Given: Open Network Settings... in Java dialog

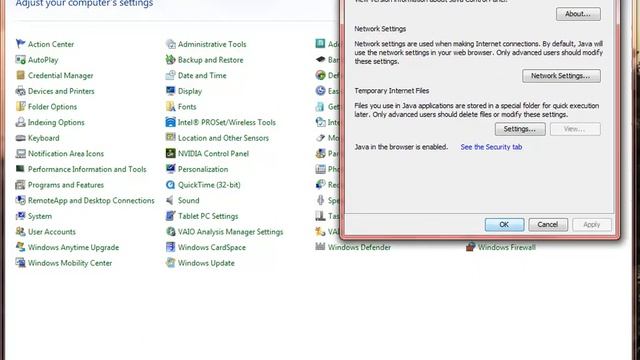Looking at the screenshot, I should [561, 76].
